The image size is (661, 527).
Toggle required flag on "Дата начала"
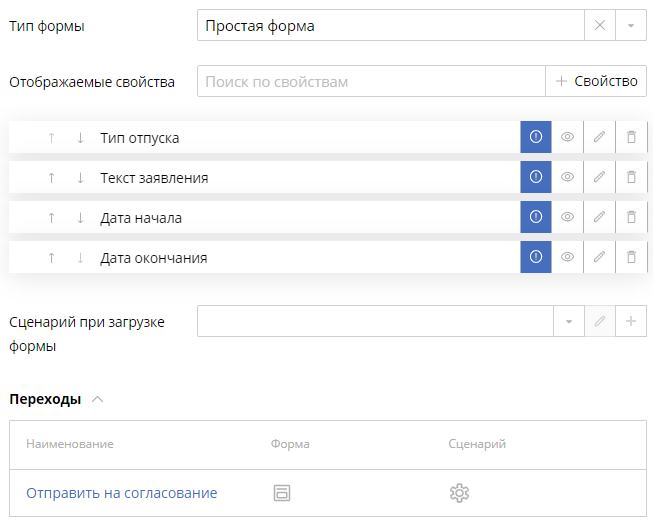click(535, 217)
